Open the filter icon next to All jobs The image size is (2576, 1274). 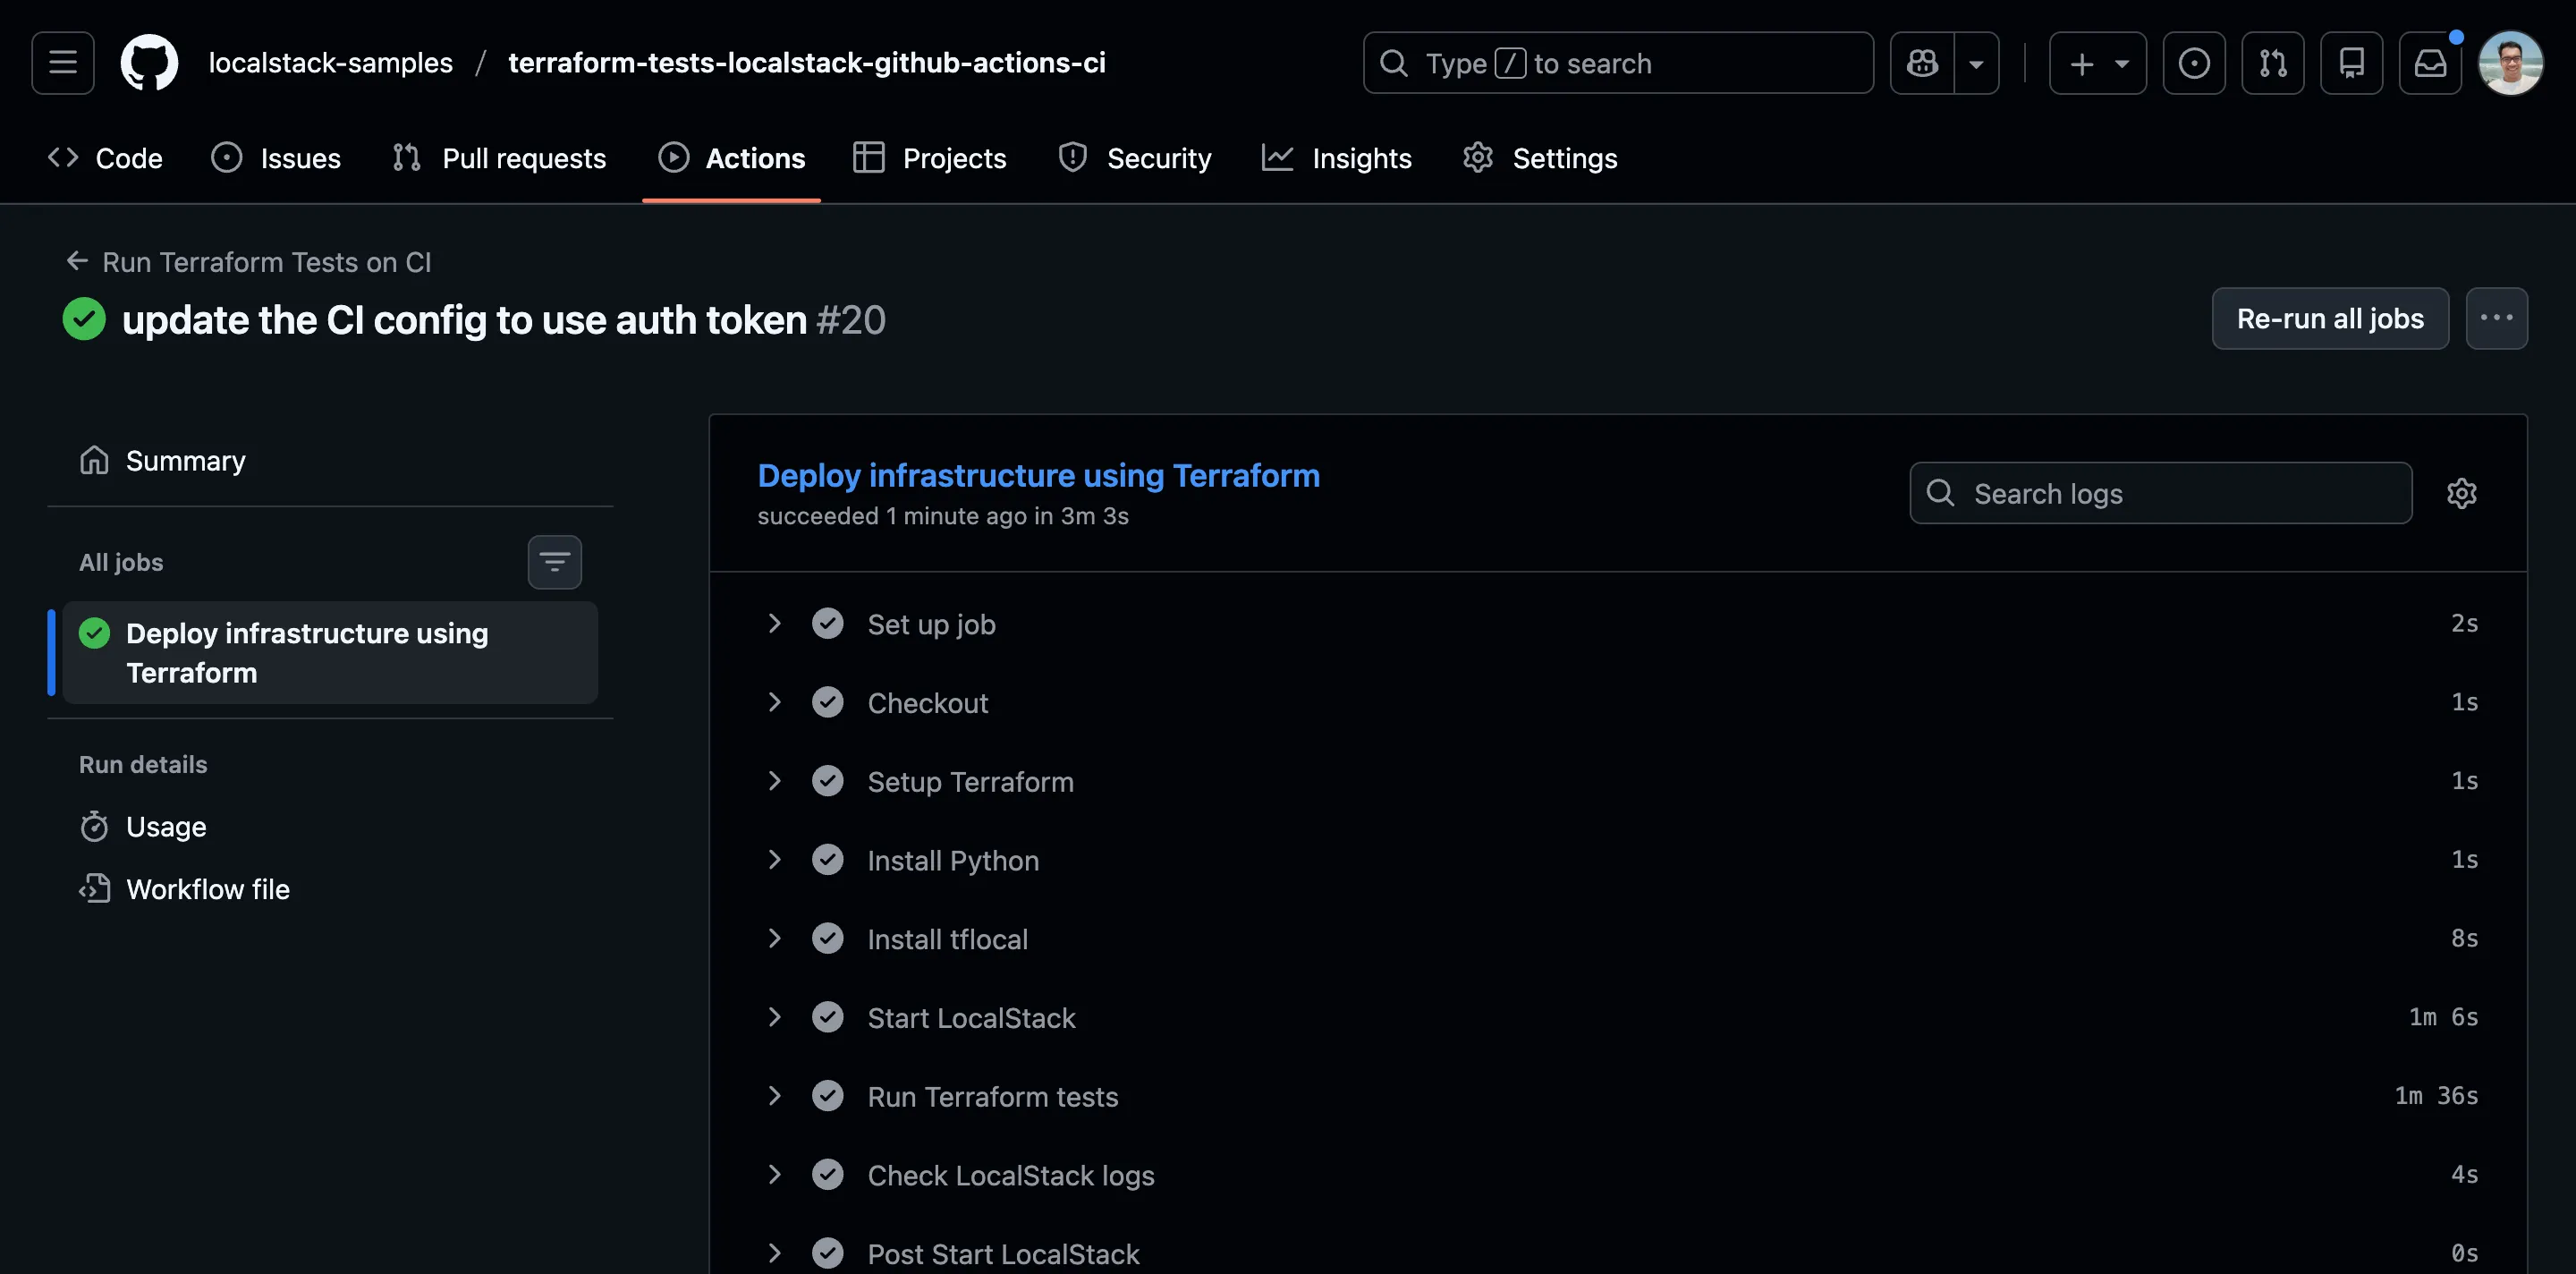click(x=554, y=562)
